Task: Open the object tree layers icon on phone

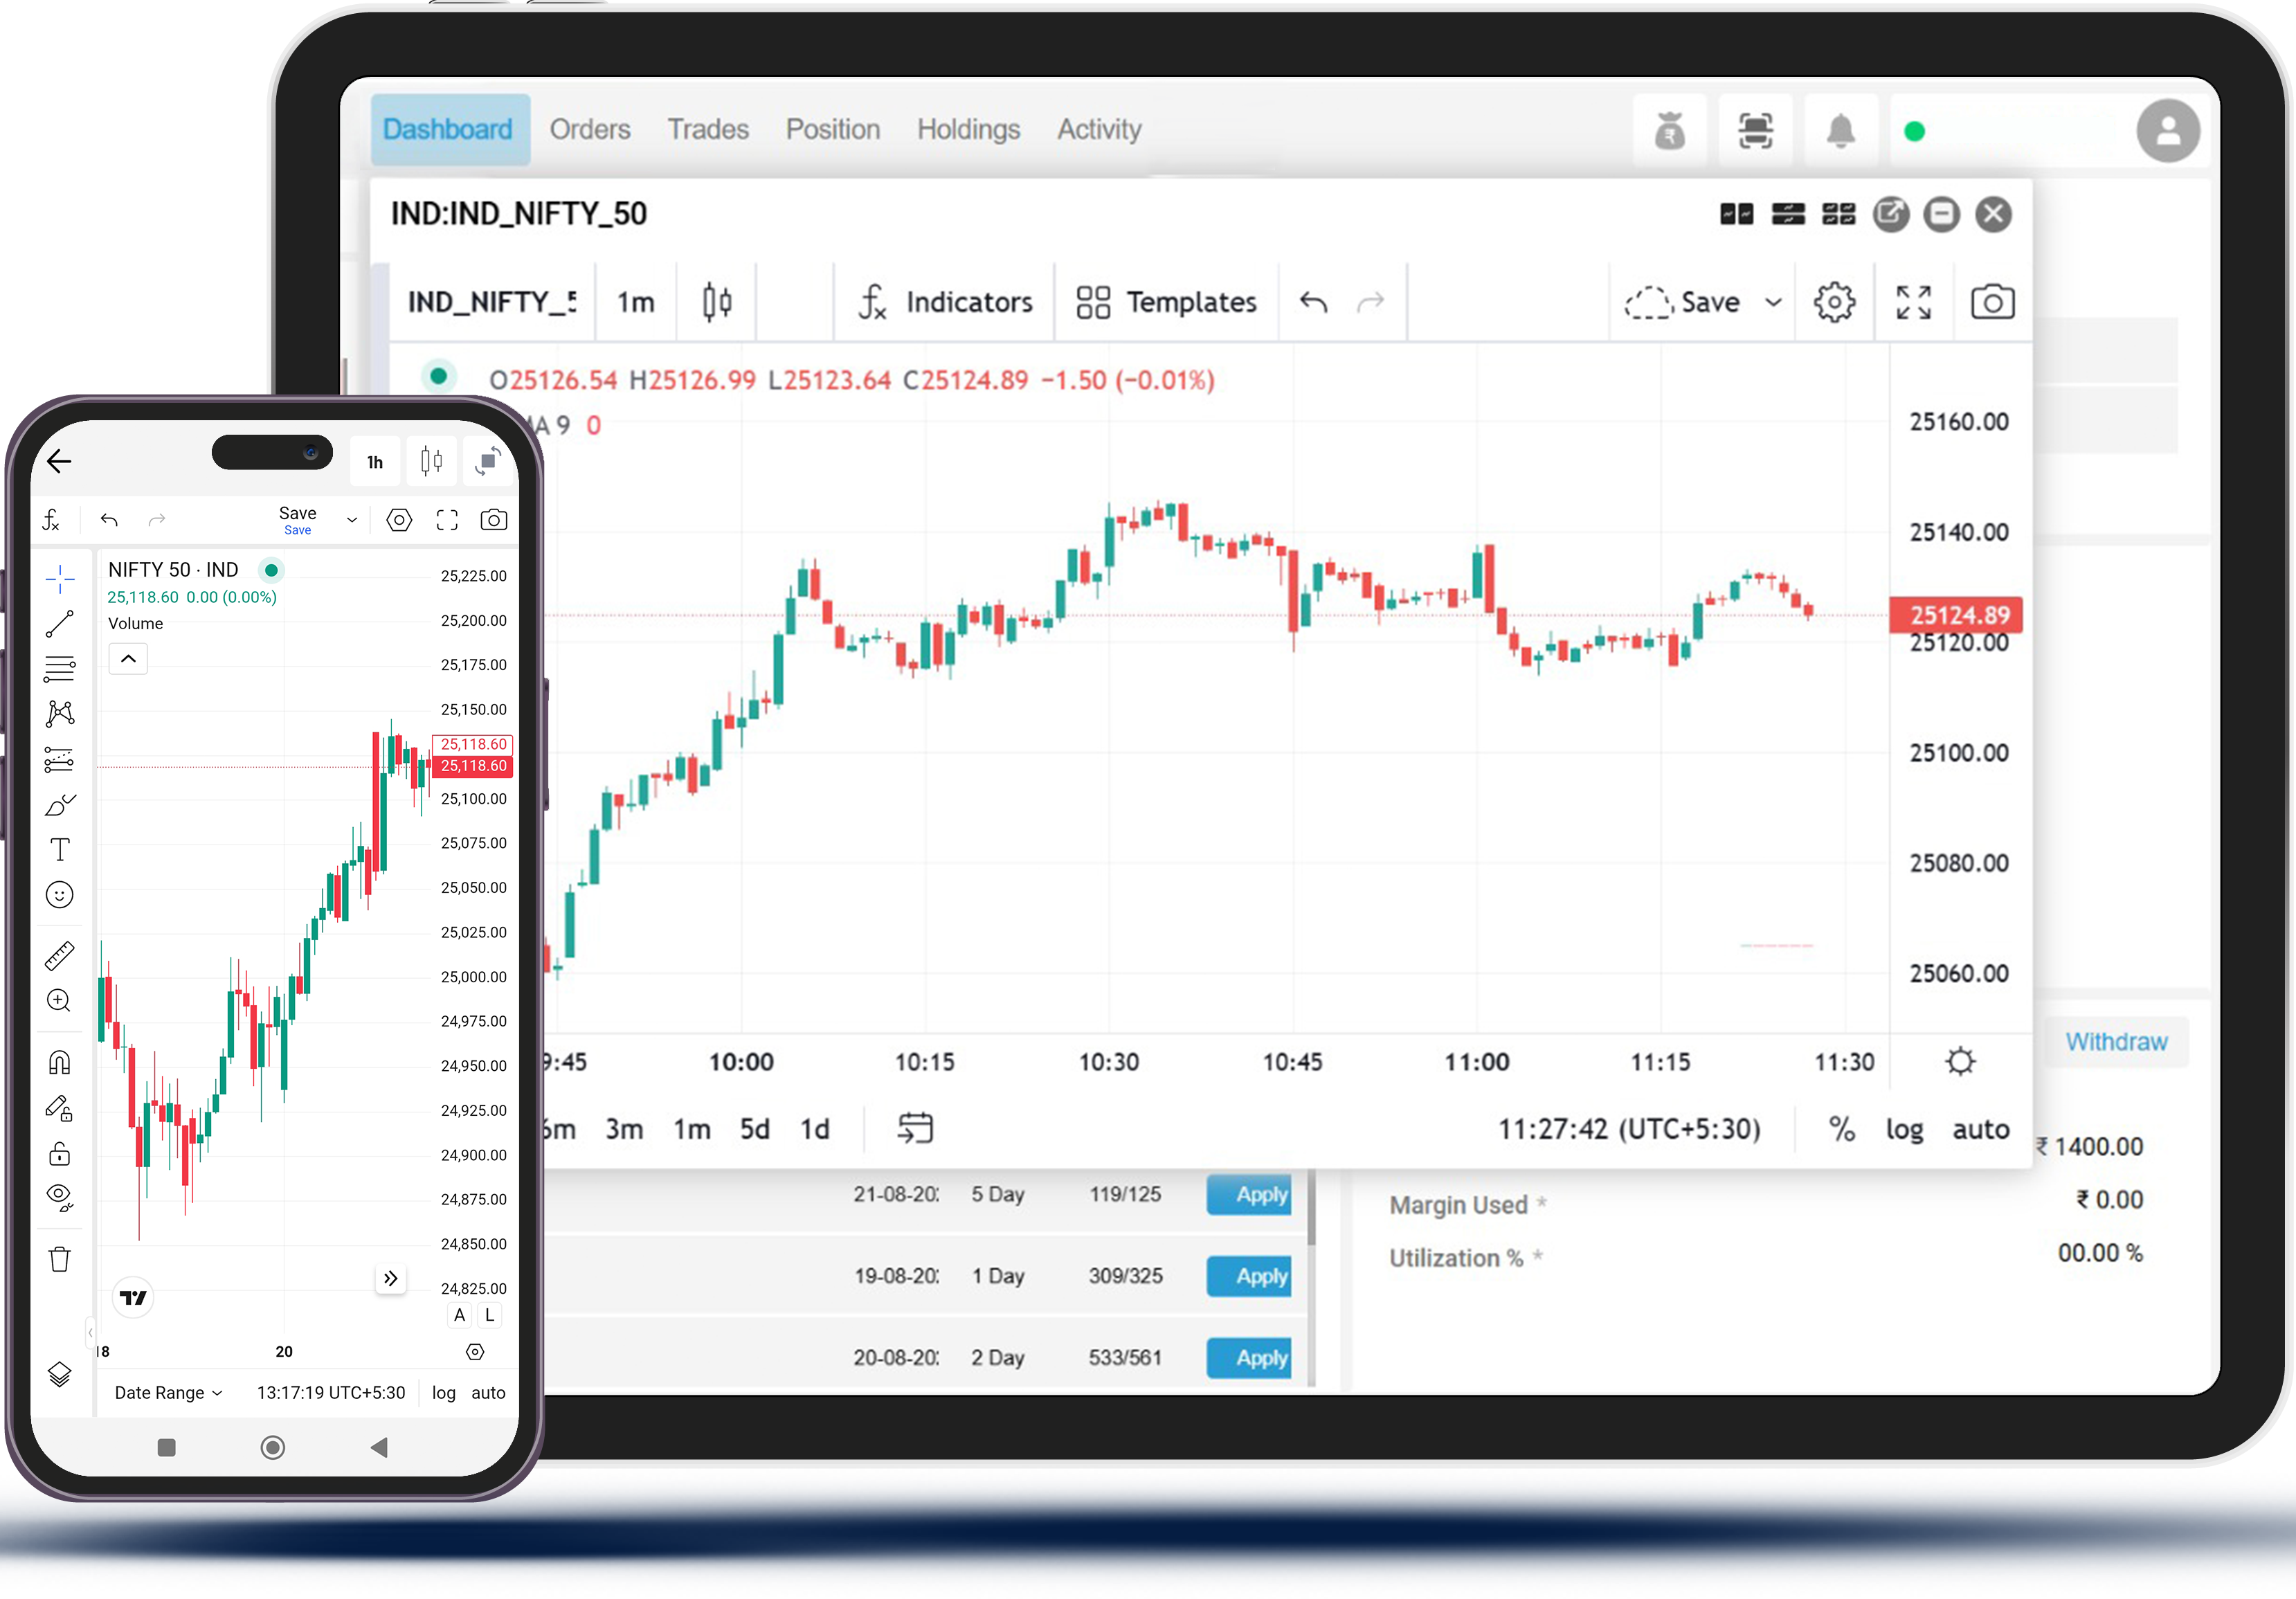Action: (x=60, y=1375)
